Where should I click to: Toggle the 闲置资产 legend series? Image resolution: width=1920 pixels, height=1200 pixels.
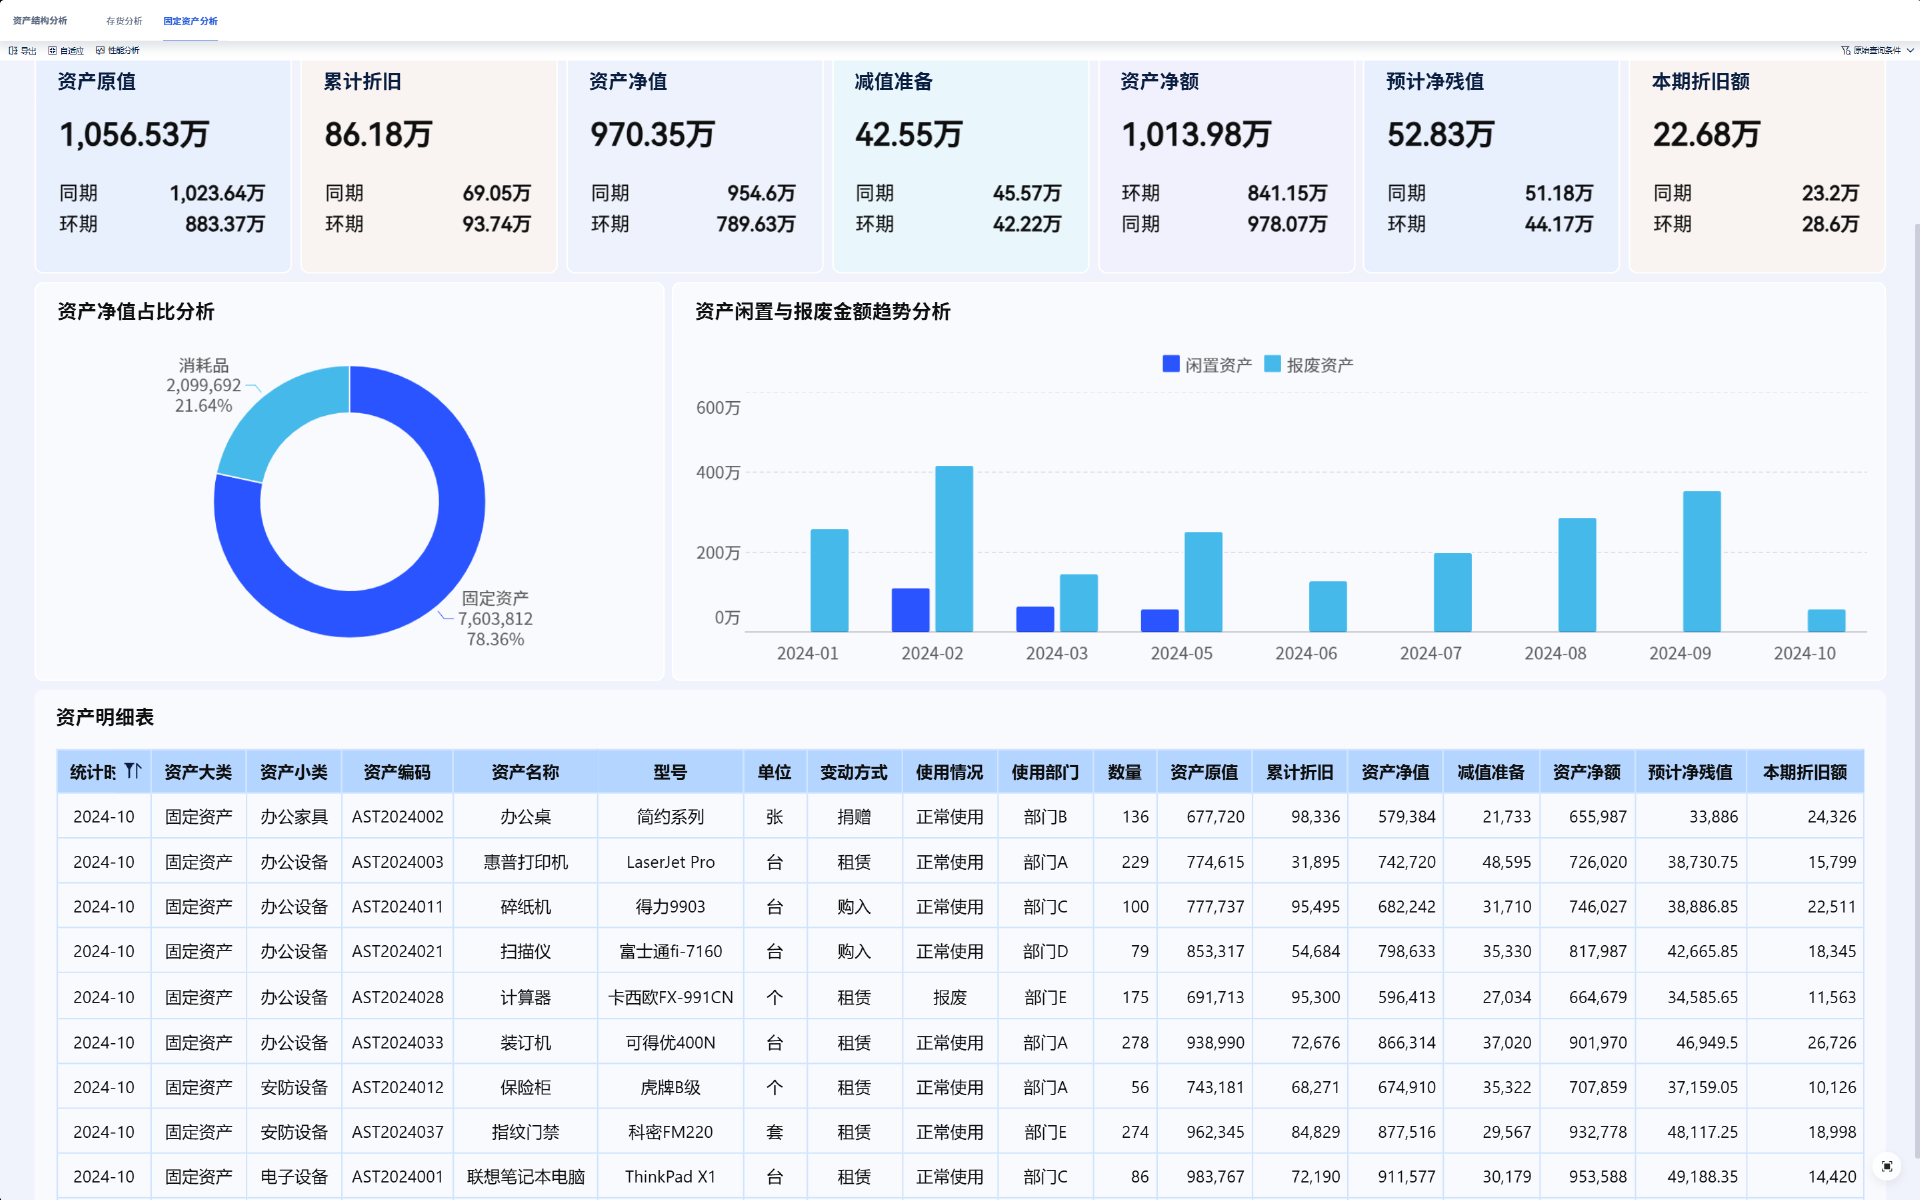(1207, 365)
